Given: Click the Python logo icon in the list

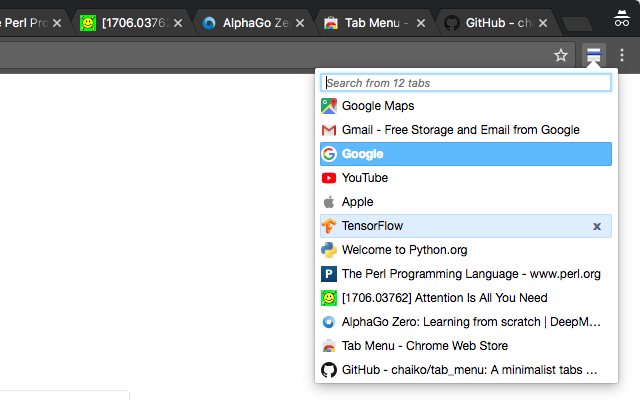Looking at the screenshot, I should coord(329,250).
